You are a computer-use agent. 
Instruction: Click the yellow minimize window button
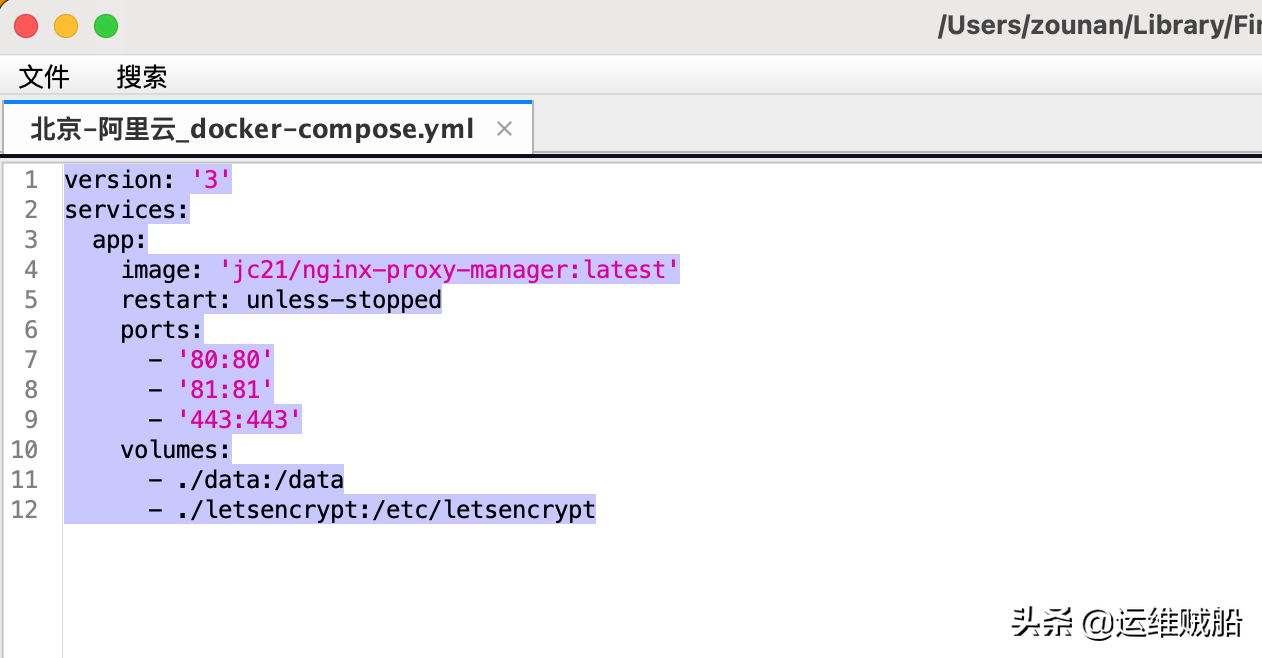[x=66, y=27]
